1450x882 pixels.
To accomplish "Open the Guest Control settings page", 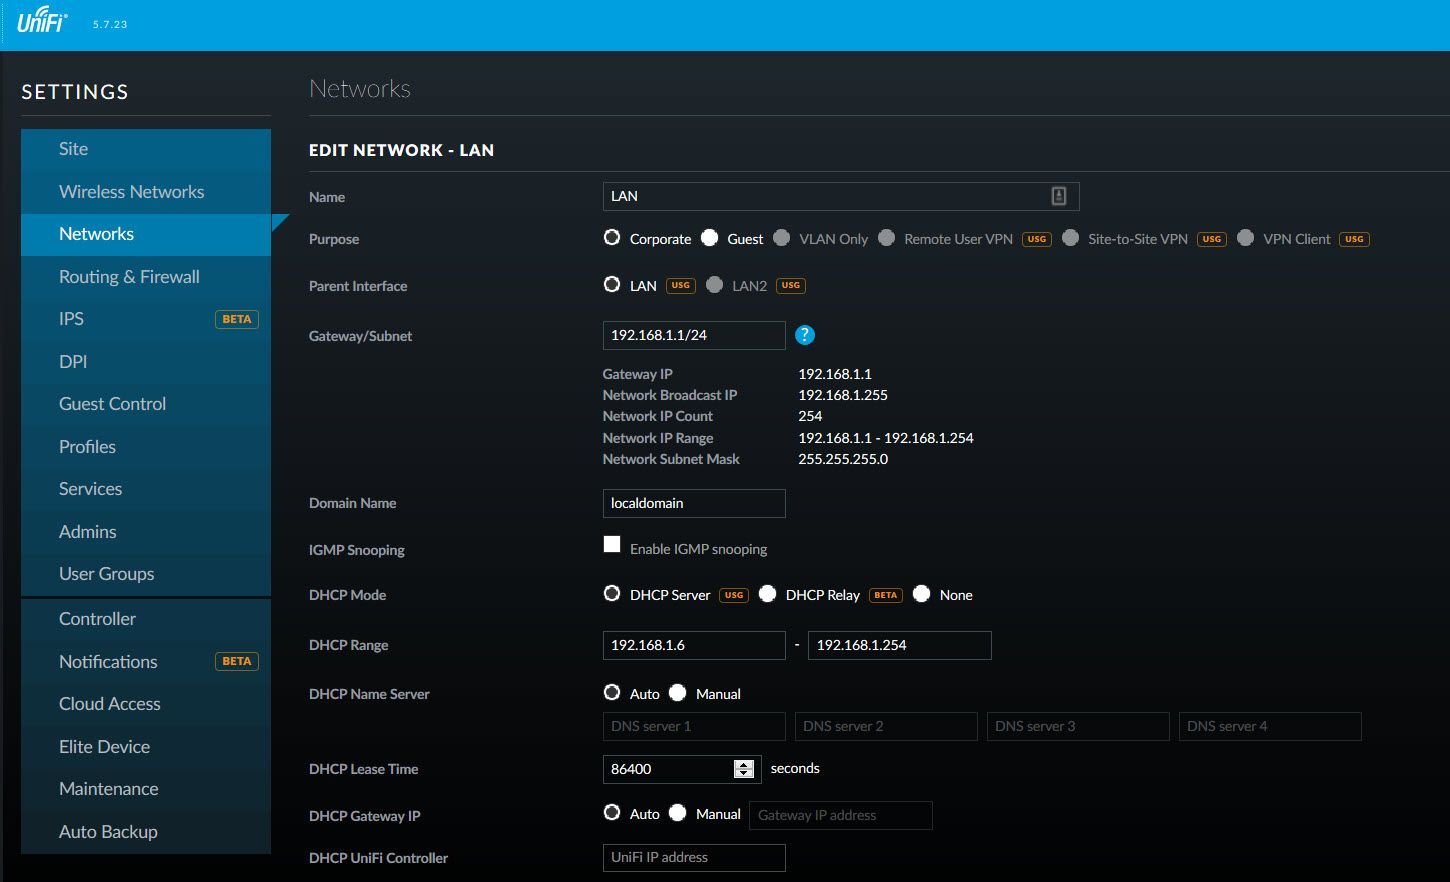I will point(112,404).
